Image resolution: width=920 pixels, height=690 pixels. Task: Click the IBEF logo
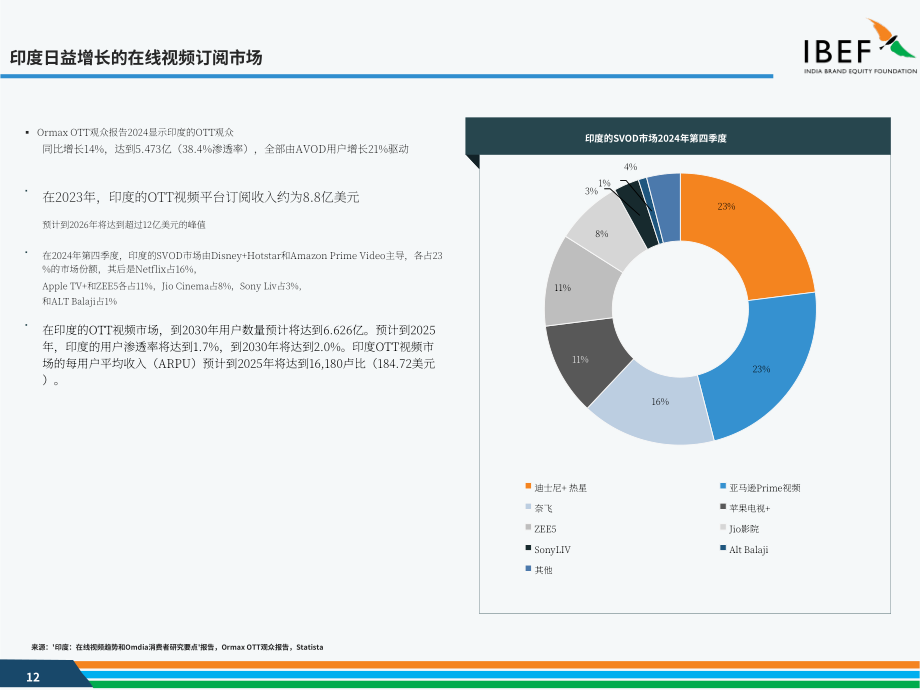pyautogui.click(x=860, y=46)
